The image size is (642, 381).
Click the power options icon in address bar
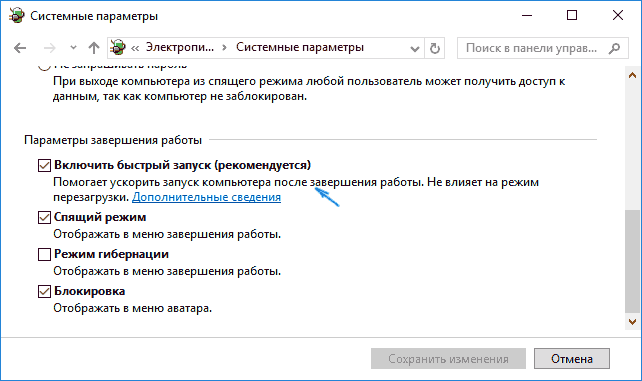118,47
